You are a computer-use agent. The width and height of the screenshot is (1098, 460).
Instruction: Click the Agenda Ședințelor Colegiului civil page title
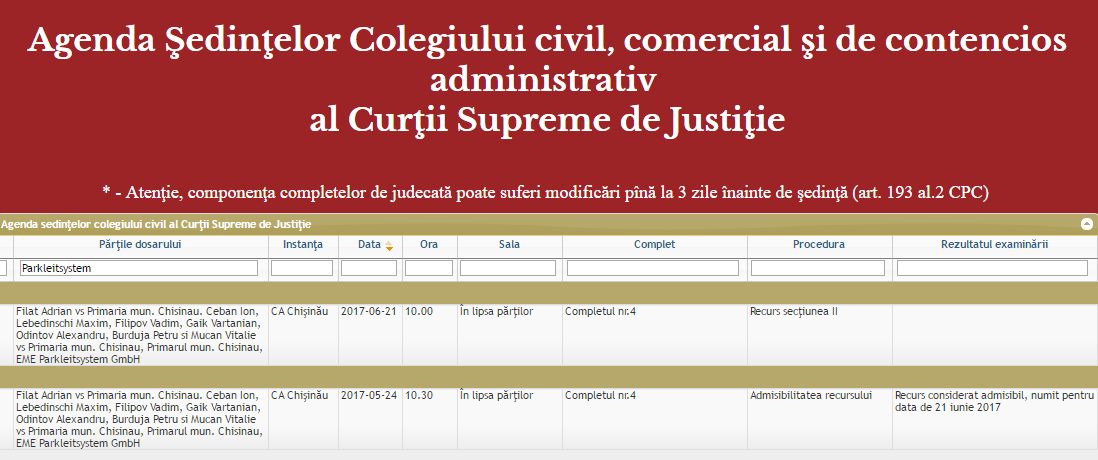tap(547, 80)
